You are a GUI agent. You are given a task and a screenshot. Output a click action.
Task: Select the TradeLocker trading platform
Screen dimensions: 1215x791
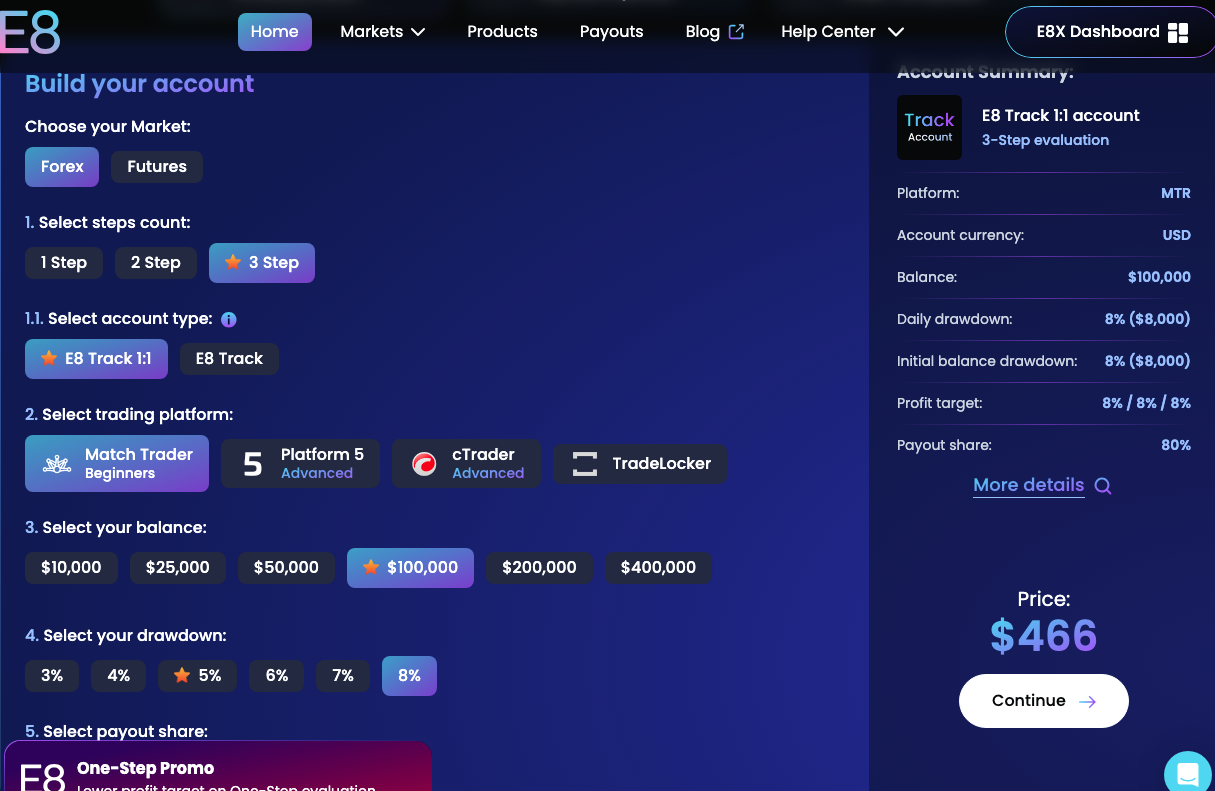point(640,464)
